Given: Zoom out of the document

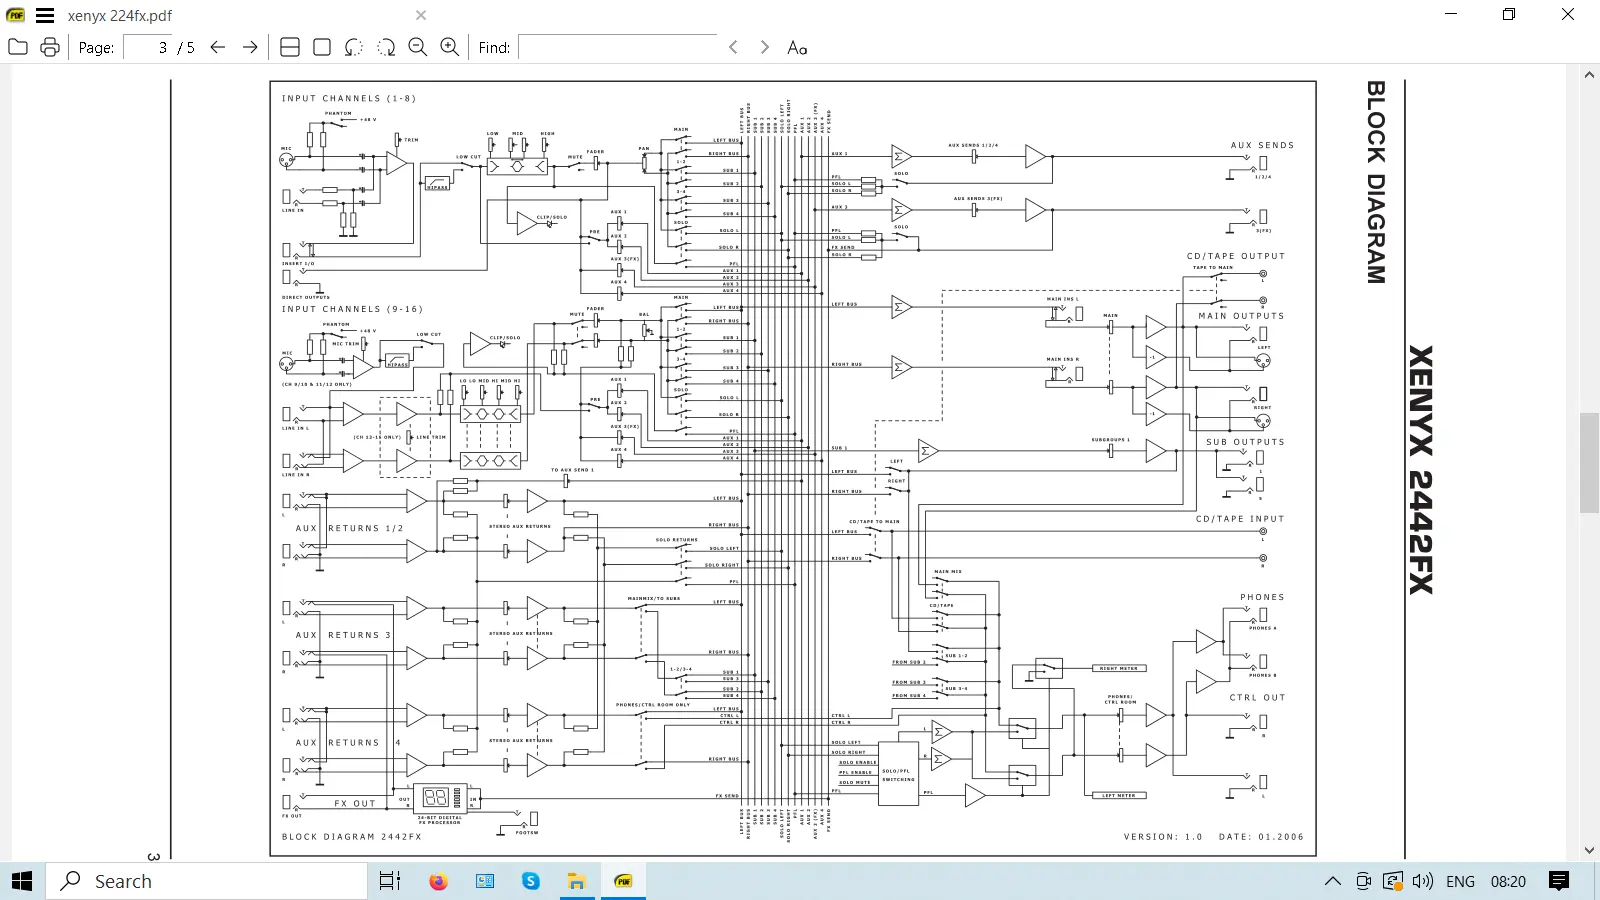Looking at the screenshot, I should pos(418,47).
